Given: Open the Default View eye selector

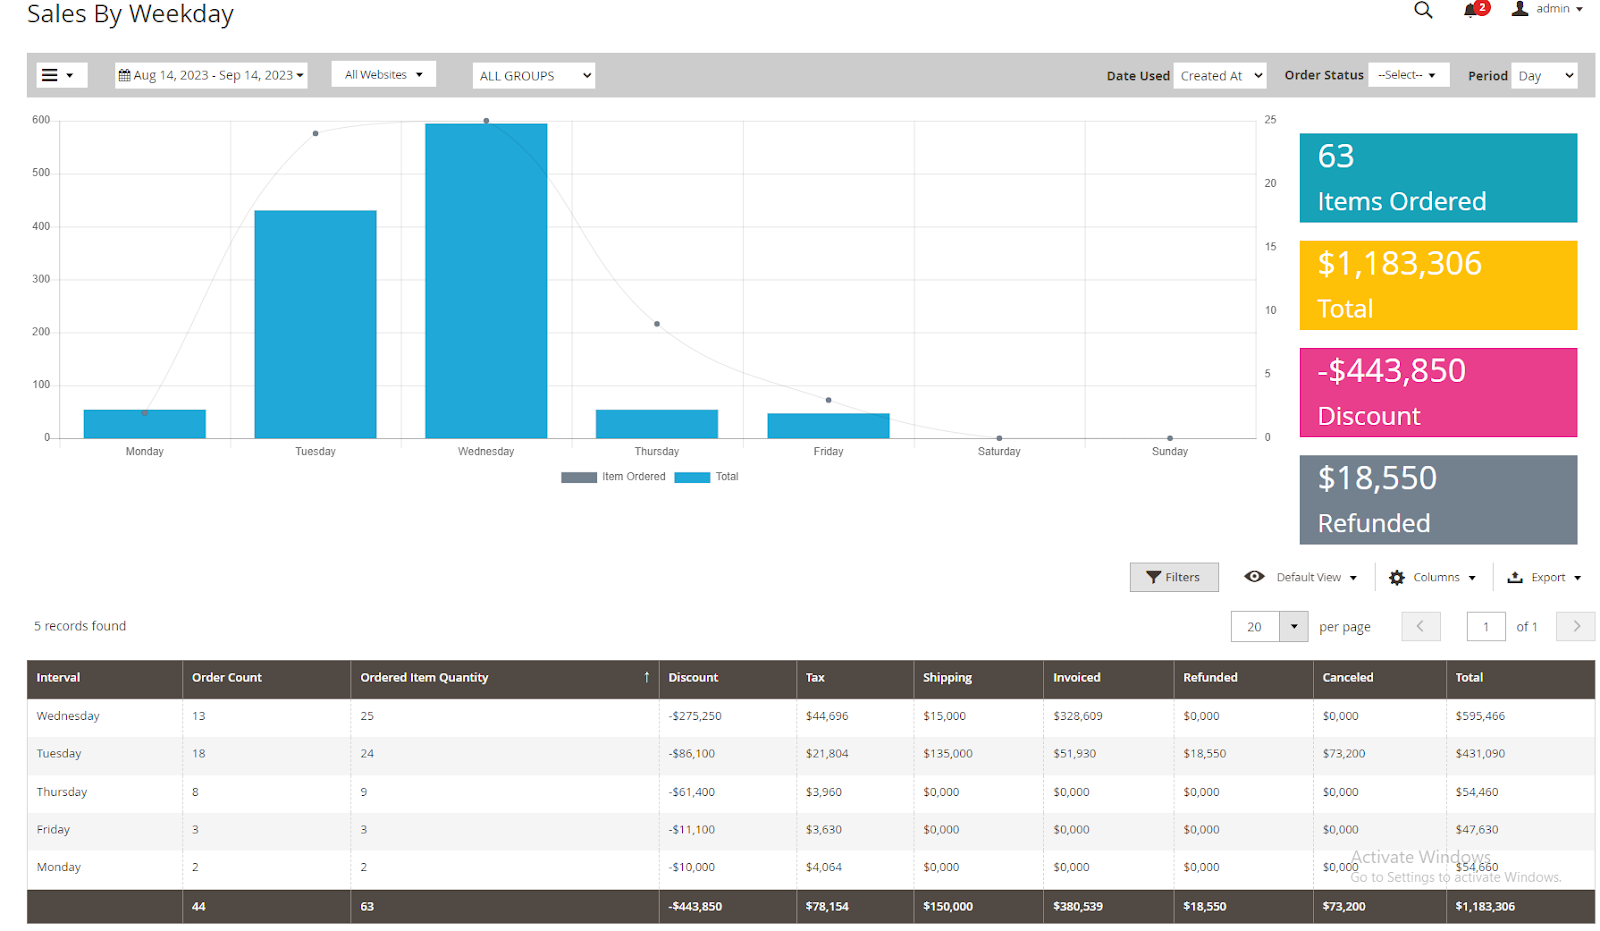Looking at the screenshot, I should pos(1254,577).
